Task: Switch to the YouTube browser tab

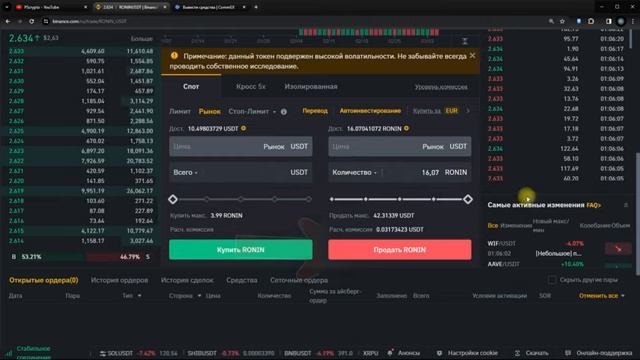Action: 51,7
